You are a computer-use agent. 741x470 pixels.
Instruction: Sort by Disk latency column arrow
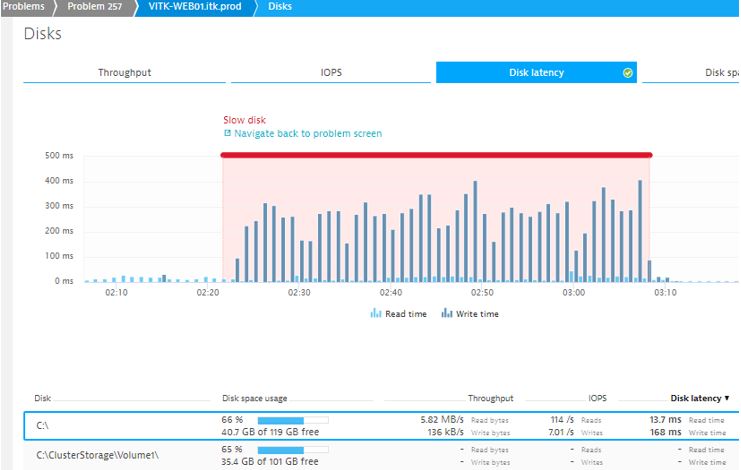[726, 398]
